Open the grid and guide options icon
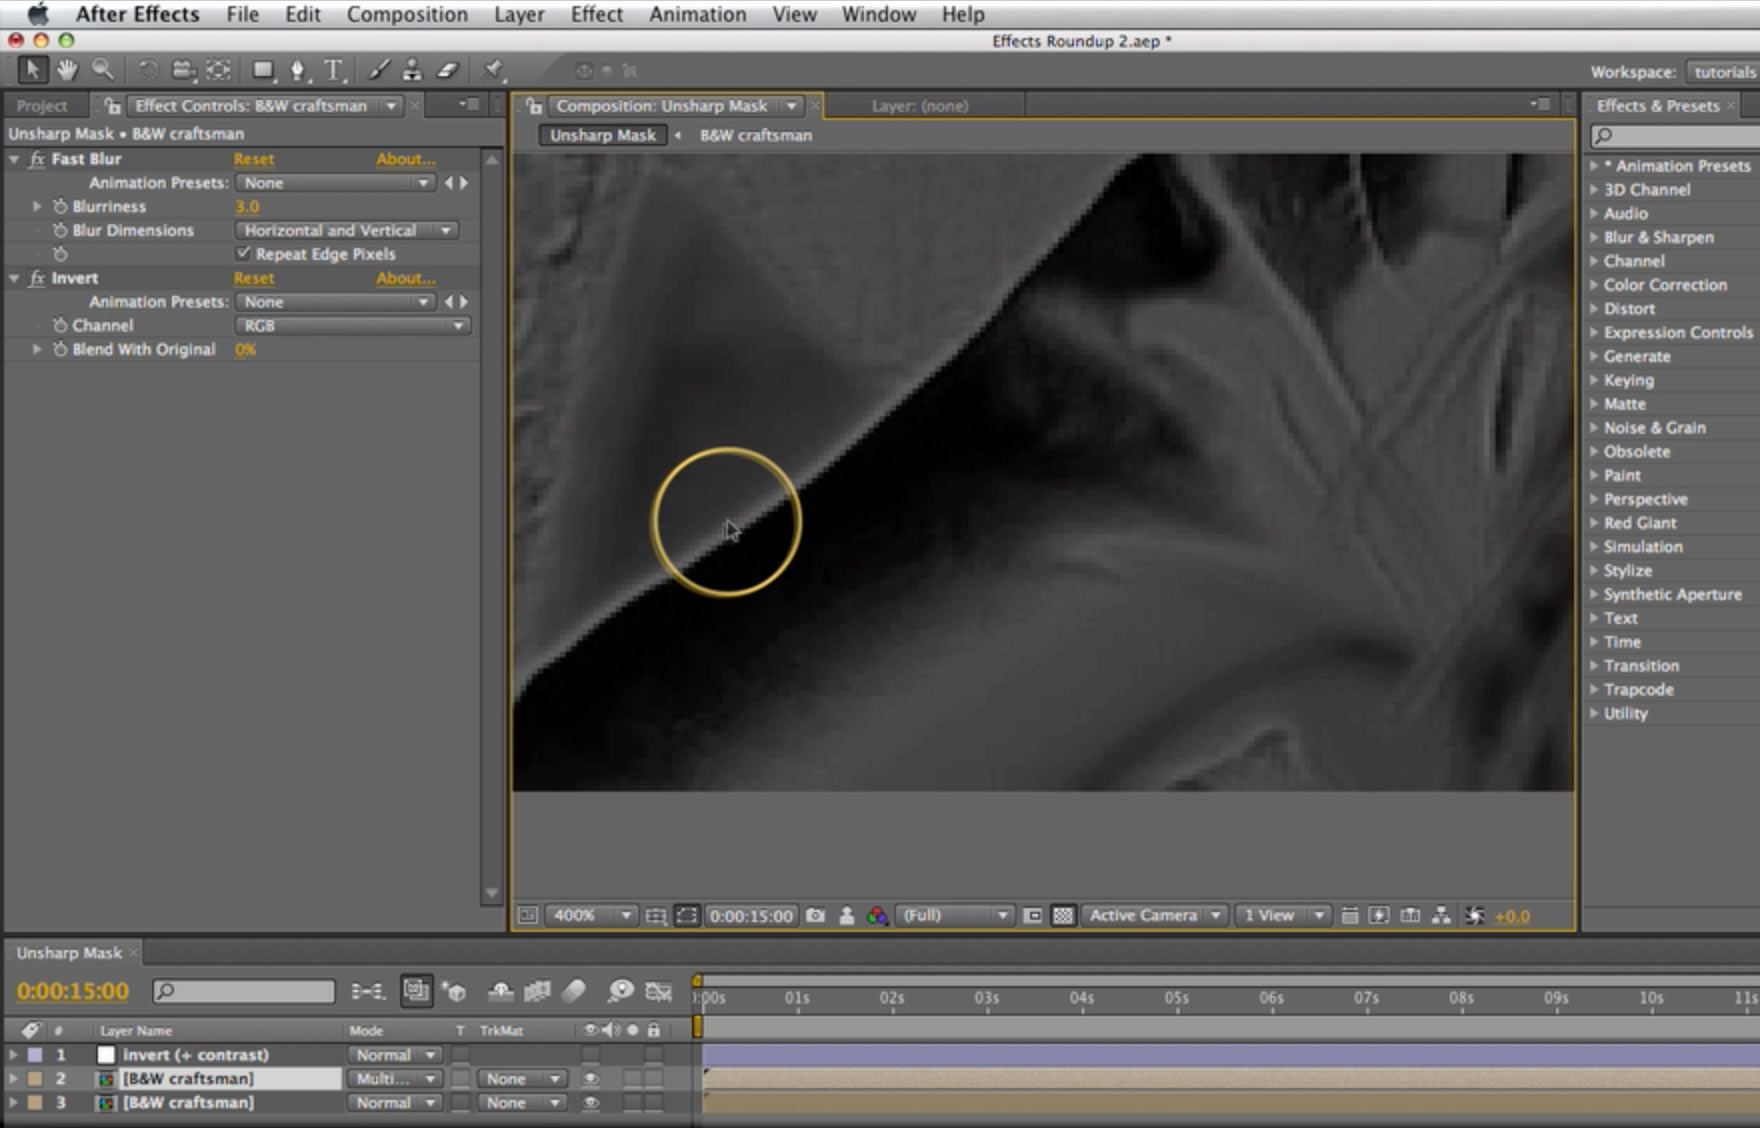The image size is (1760, 1128). [x=656, y=916]
